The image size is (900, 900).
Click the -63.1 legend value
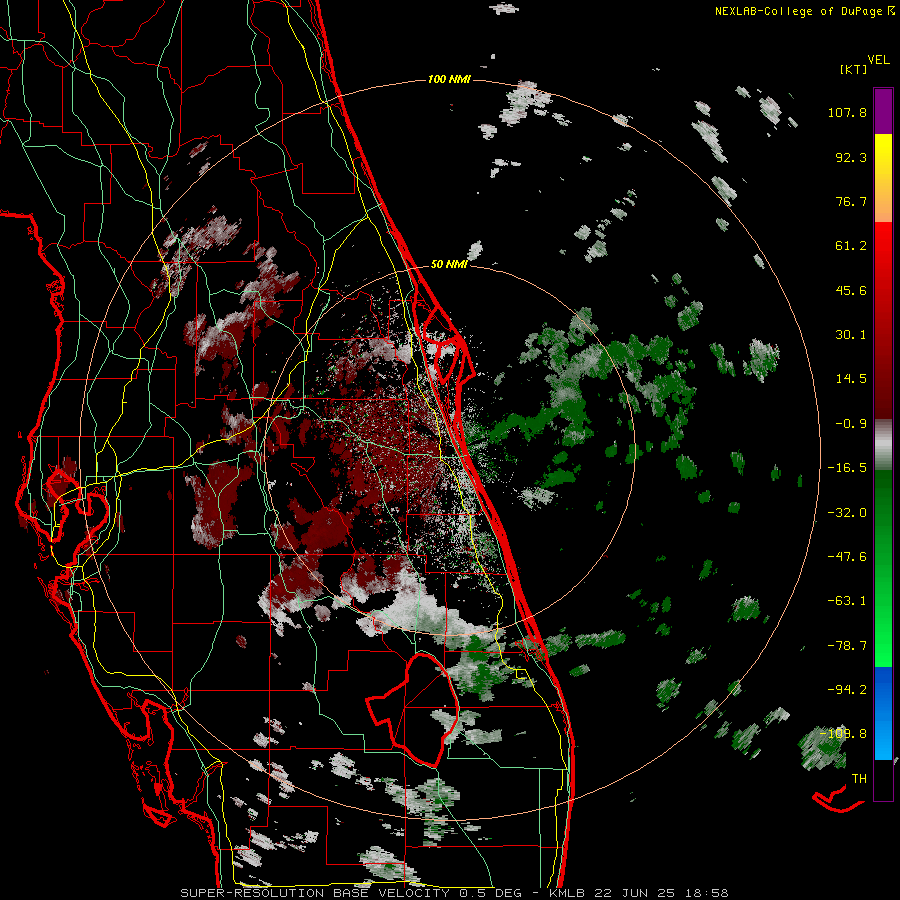tap(847, 601)
